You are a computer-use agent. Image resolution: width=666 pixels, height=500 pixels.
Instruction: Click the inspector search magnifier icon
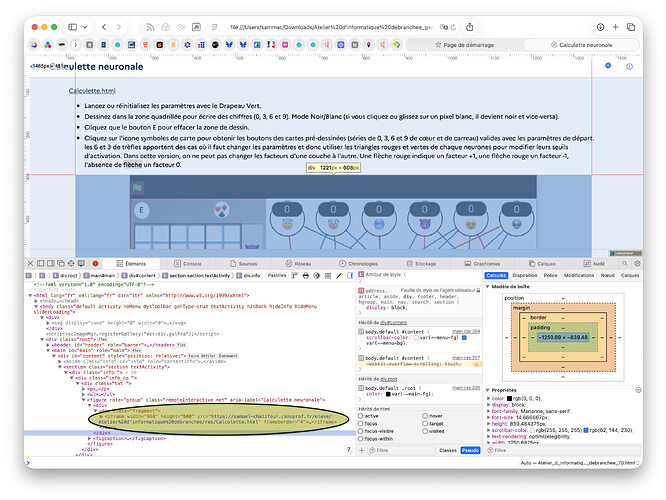[625, 263]
